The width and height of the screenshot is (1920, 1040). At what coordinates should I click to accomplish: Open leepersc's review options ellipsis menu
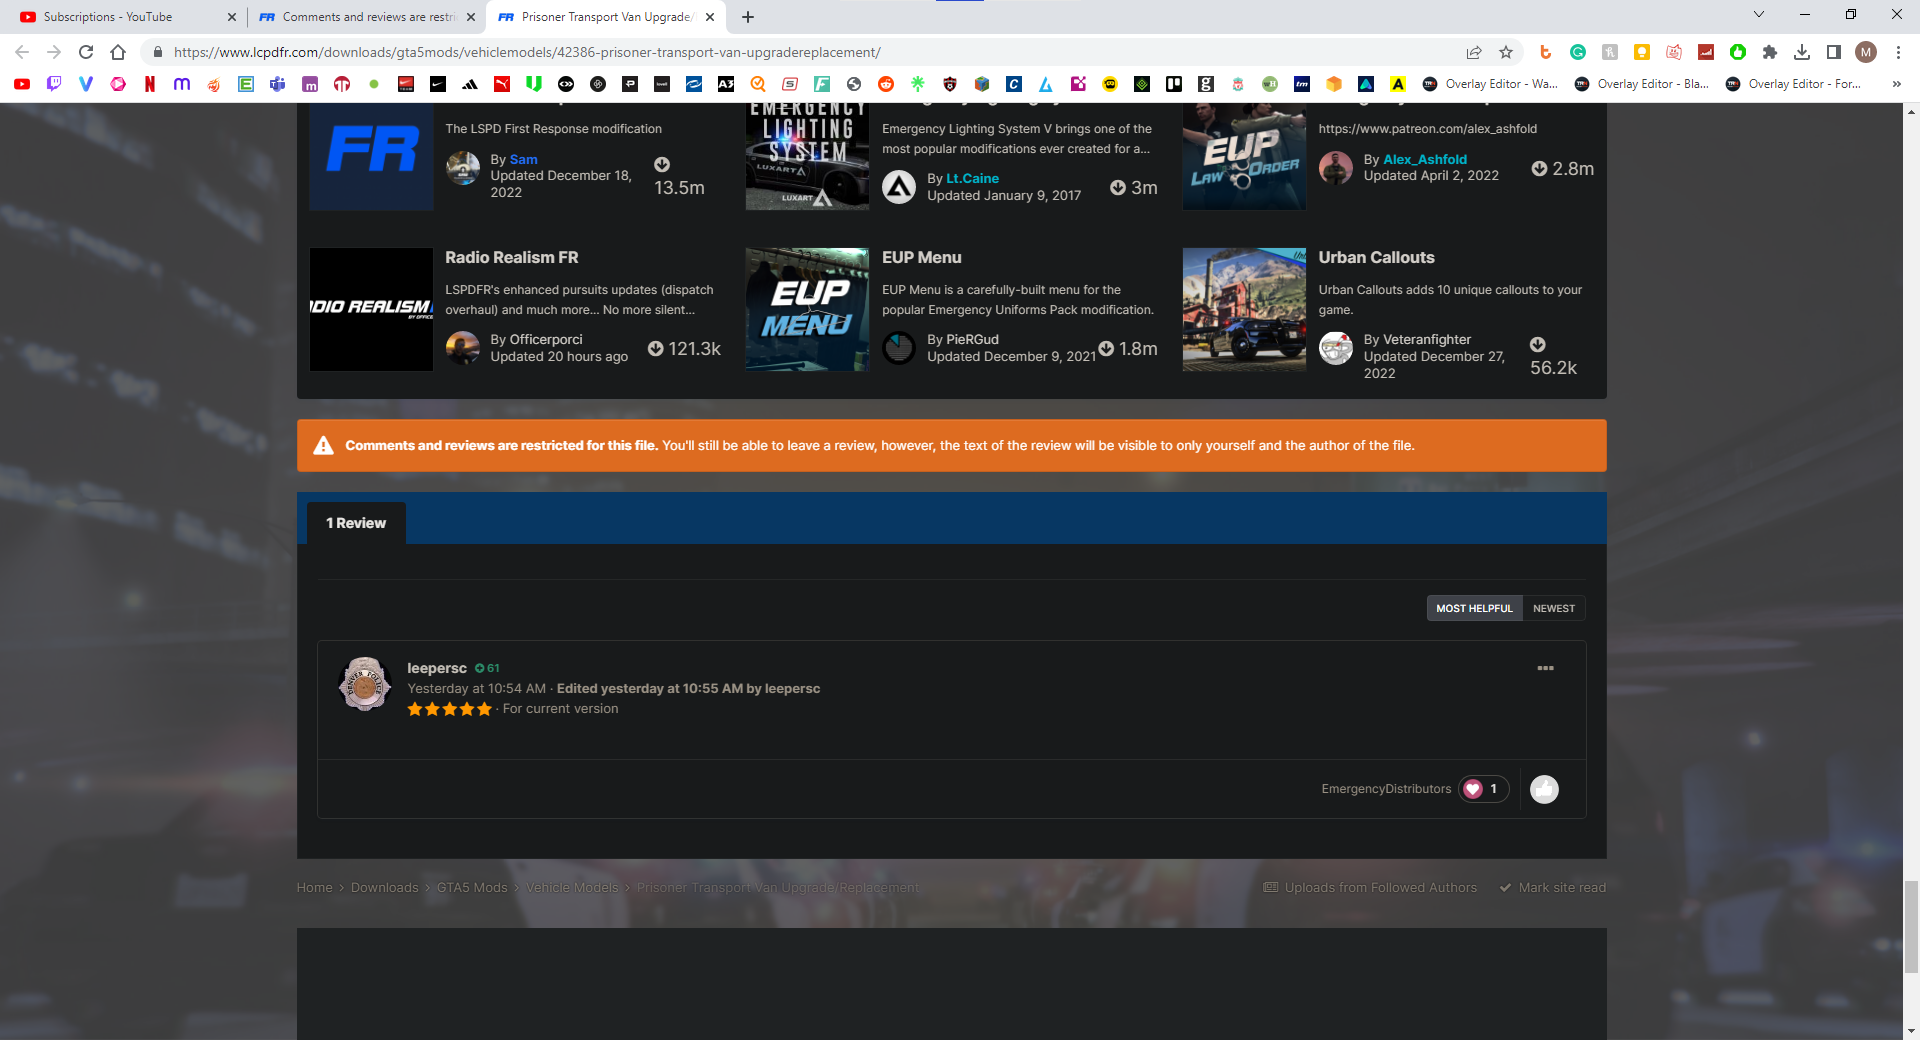coord(1545,668)
